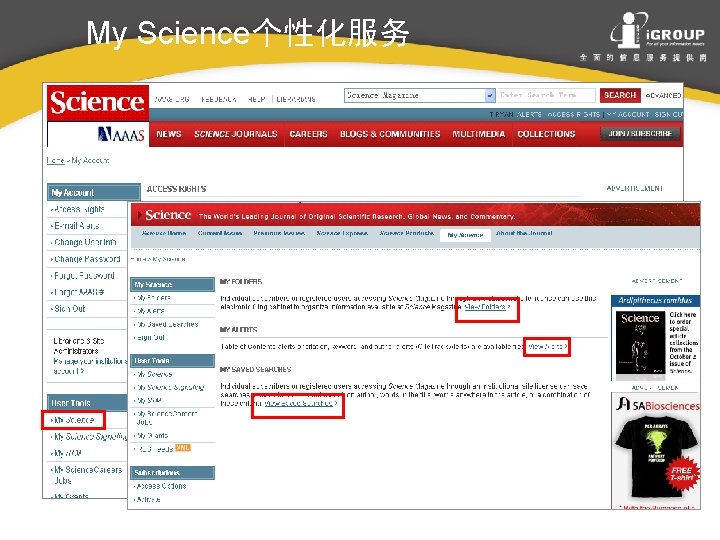720x540 pixels.
Task: Open the Science Magazine dropdown arrow
Action: click(x=490, y=96)
